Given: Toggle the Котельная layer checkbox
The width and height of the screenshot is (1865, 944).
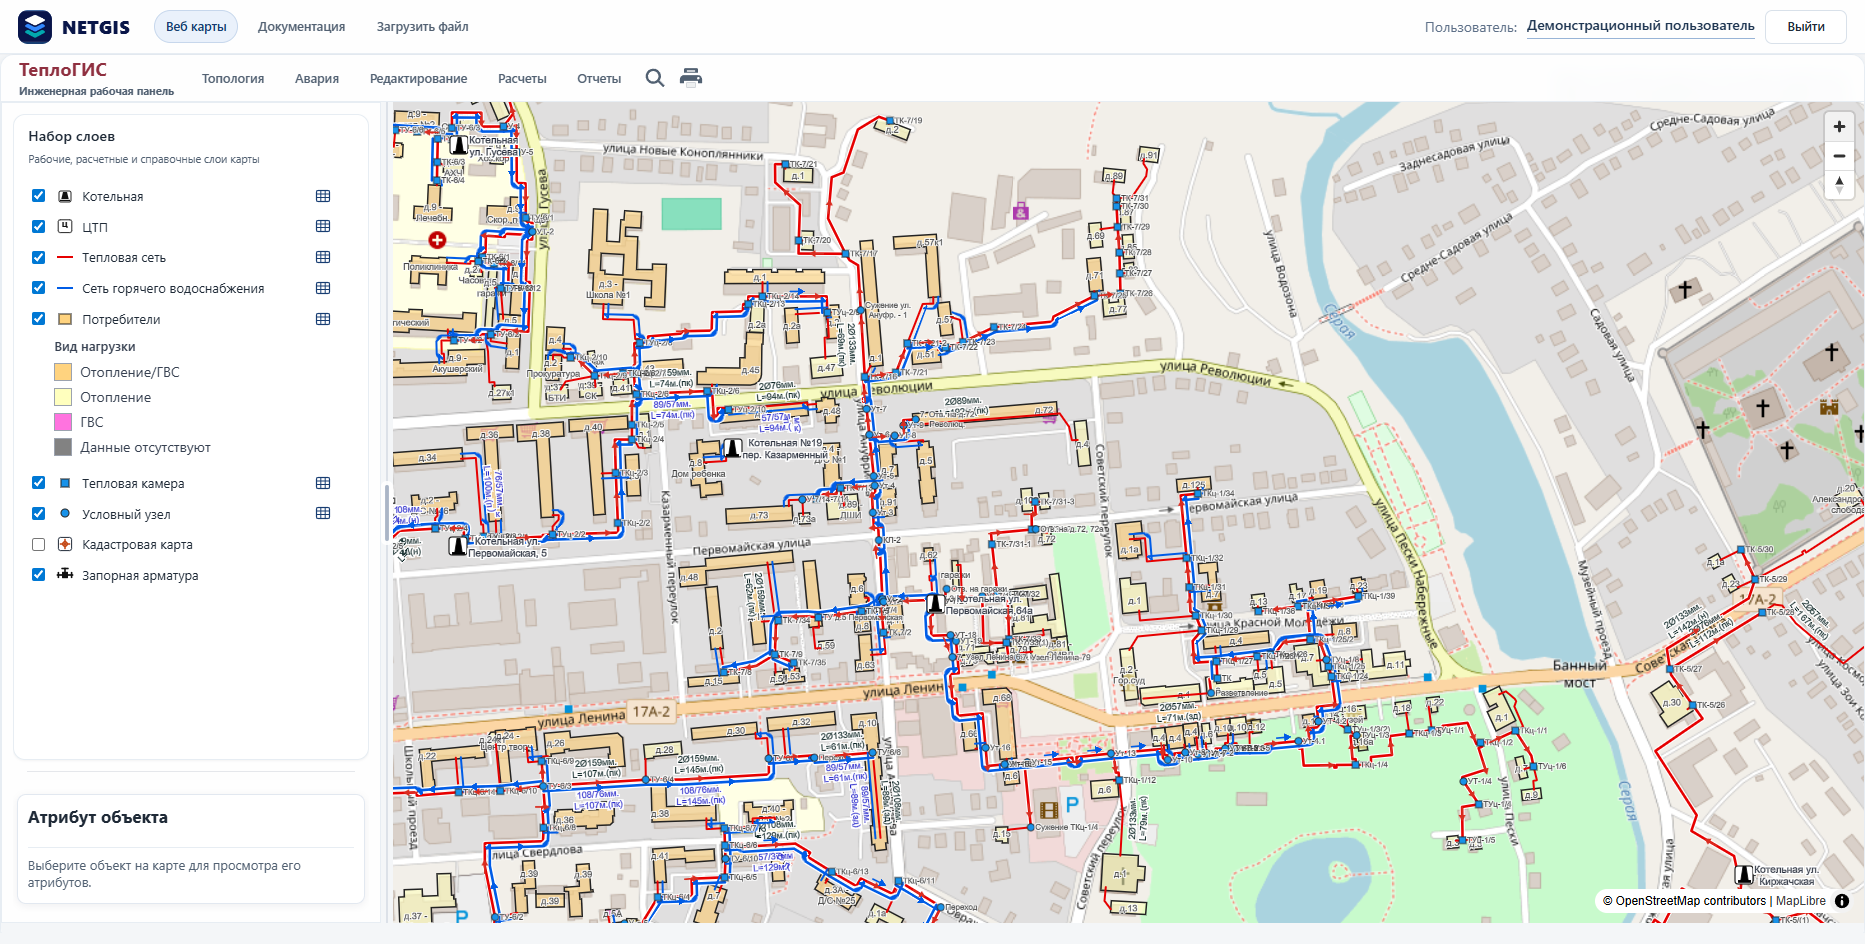Looking at the screenshot, I should click(39, 196).
